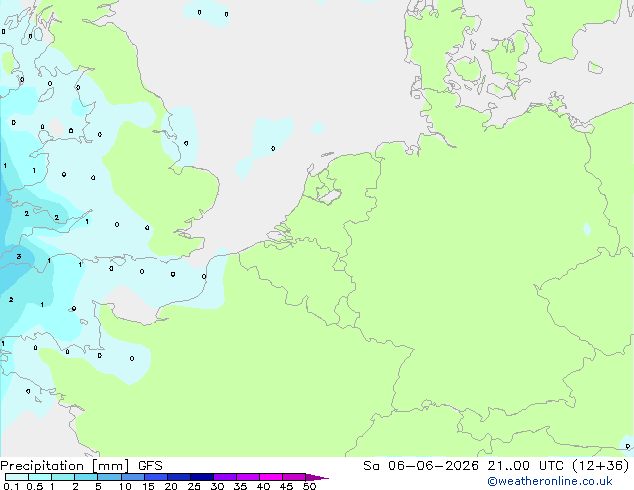Pick the 15–20 mm legend swatch
The width and height of the screenshot is (634, 490).
tap(155, 477)
